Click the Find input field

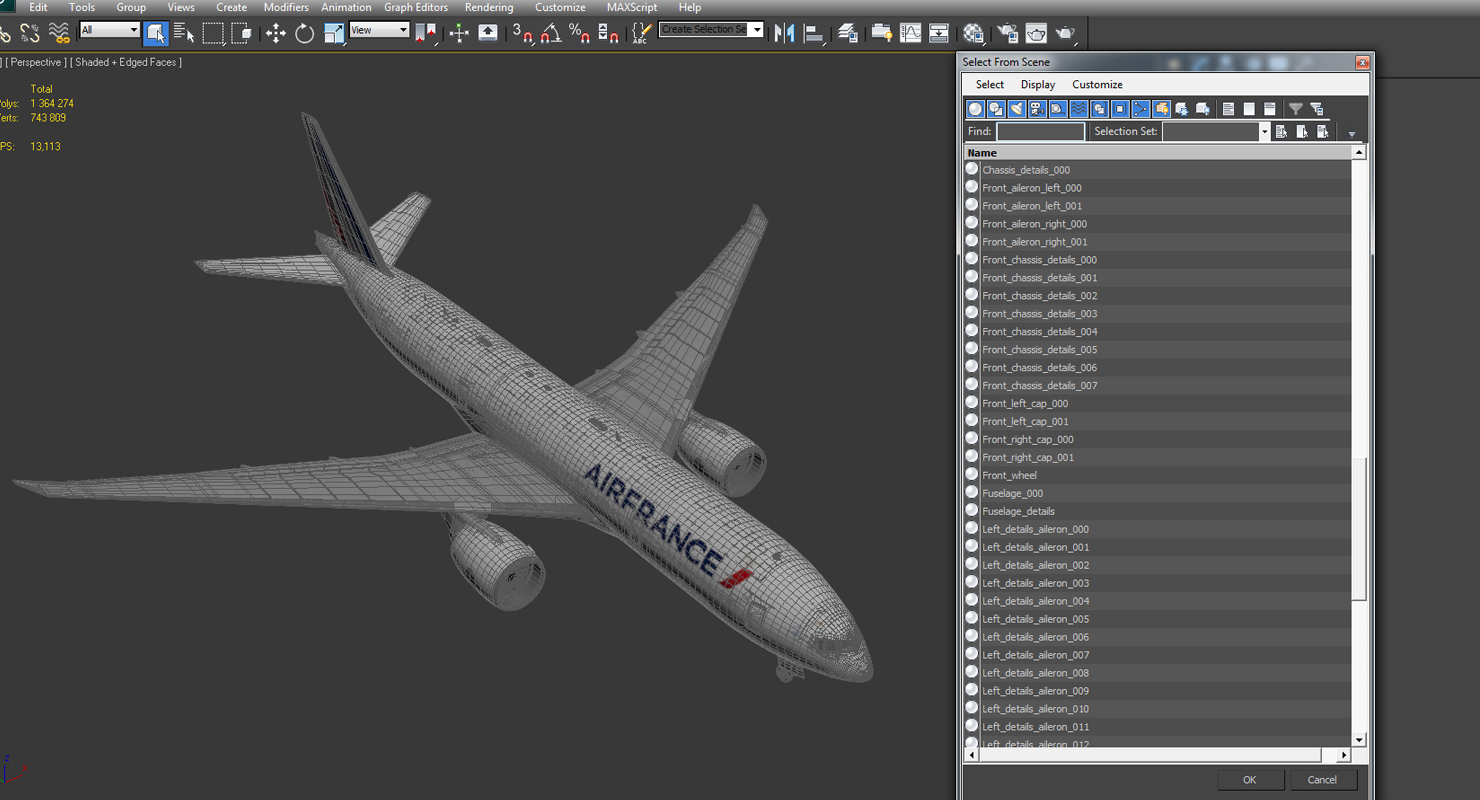pyautogui.click(x=1040, y=132)
